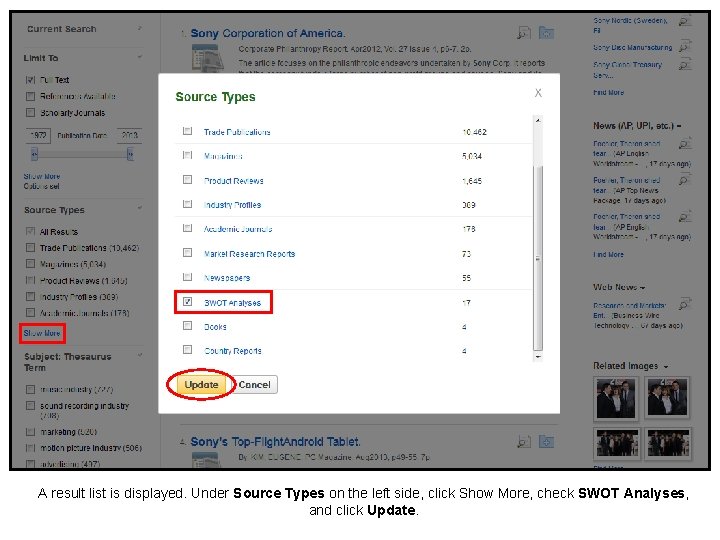Check Market Research Reports in the dialog
The height and width of the screenshot is (540, 720).
pos(187,253)
